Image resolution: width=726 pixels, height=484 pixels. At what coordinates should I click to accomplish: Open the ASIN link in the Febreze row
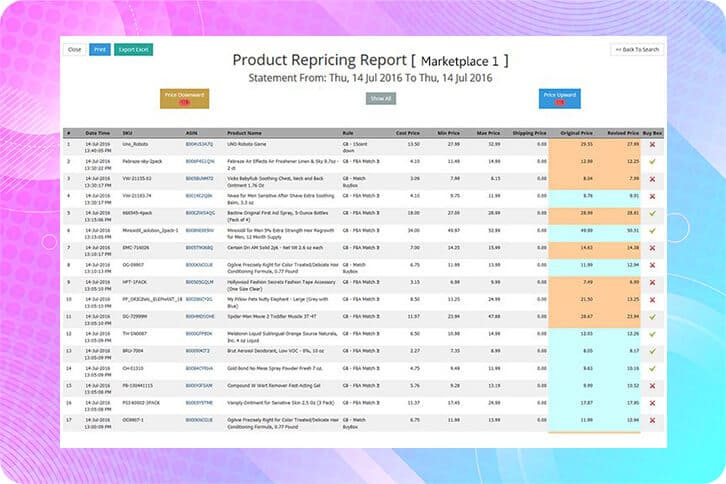(x=200, y=162)
